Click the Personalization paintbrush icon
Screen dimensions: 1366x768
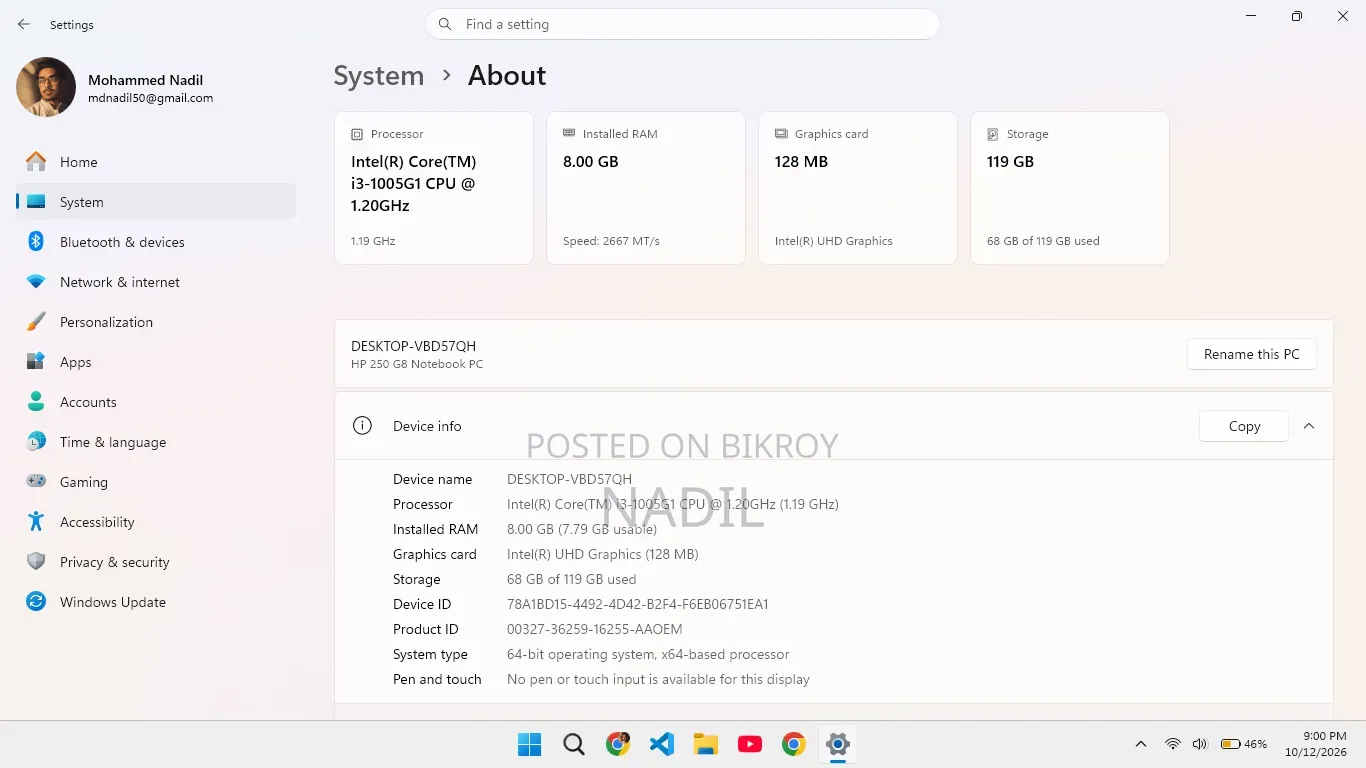pyautogui.click(x=36, y=322)
